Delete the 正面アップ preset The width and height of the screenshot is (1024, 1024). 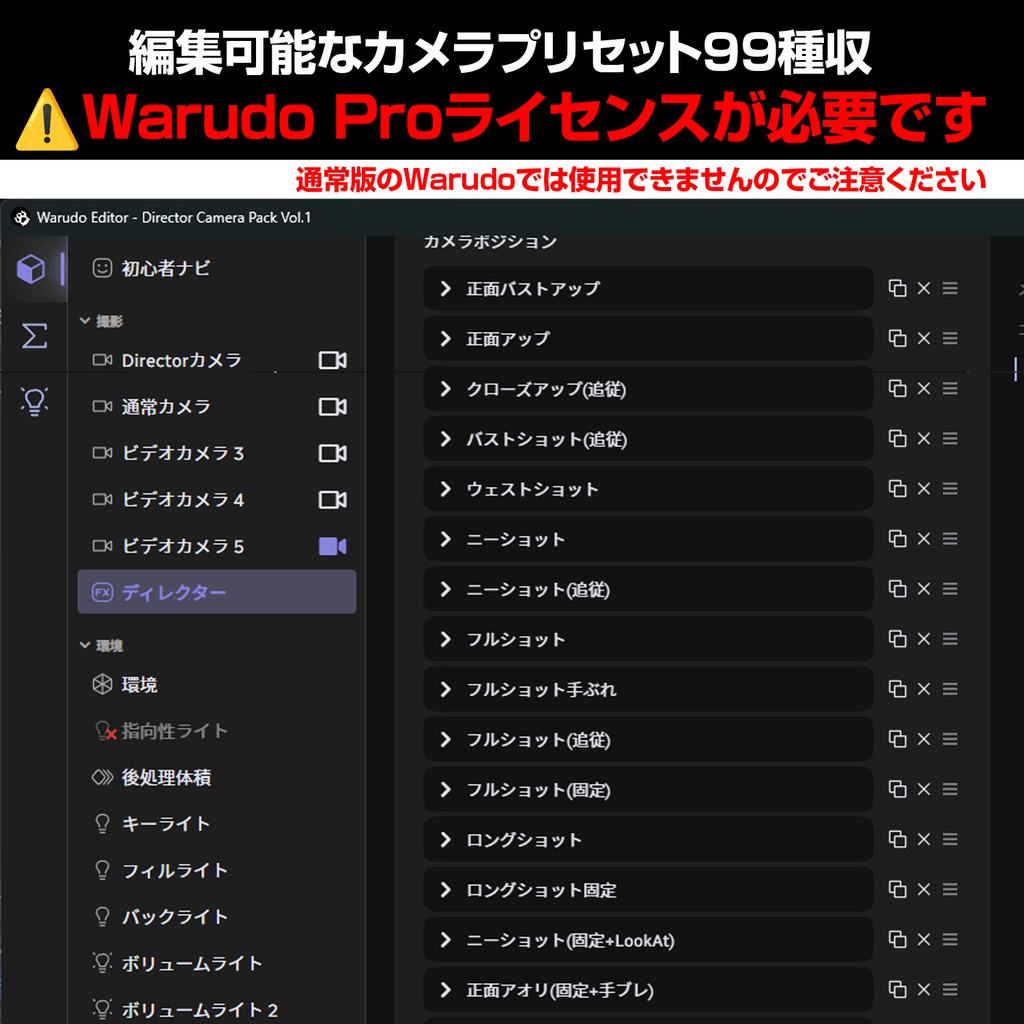click(923, 338)
